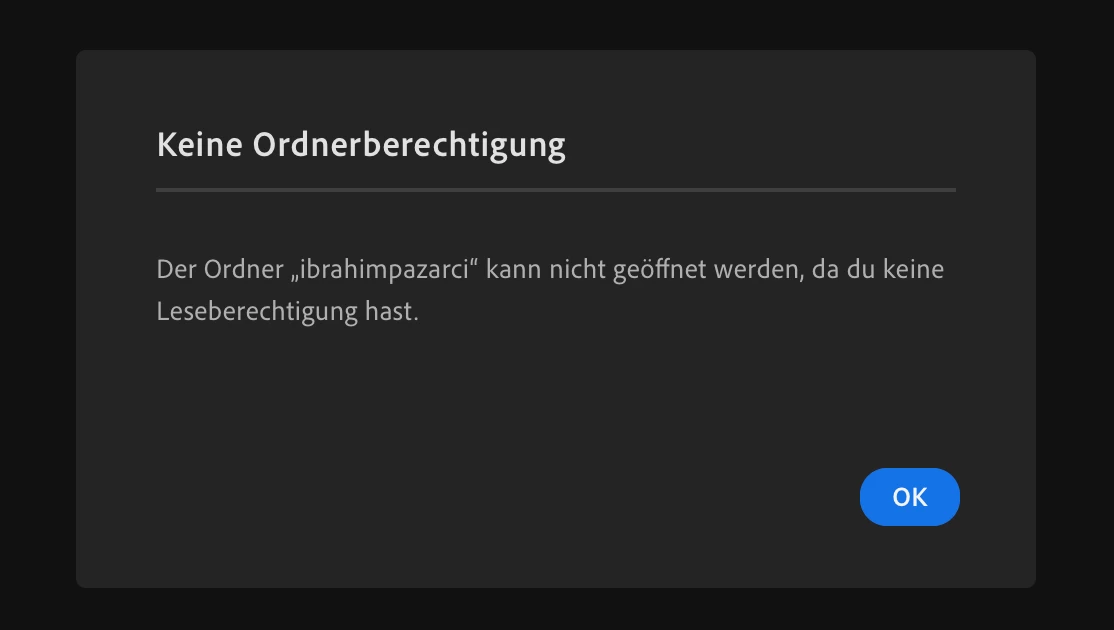
Task: Select the OK label text on the button
Action: (909, 497)
